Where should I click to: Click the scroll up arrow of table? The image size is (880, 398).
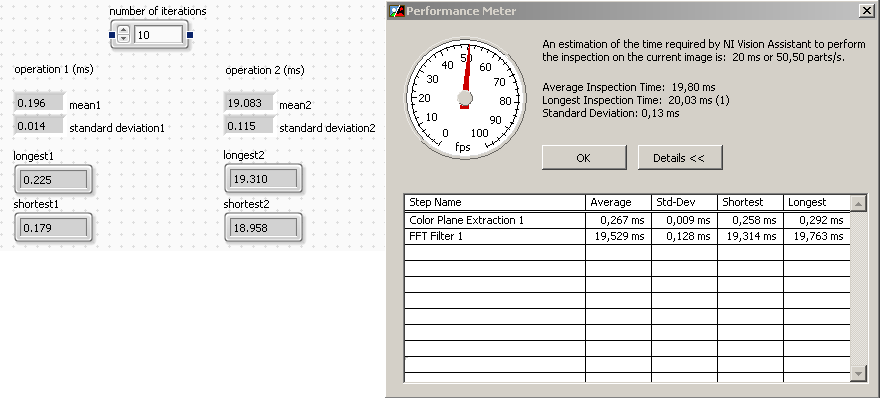859,203
